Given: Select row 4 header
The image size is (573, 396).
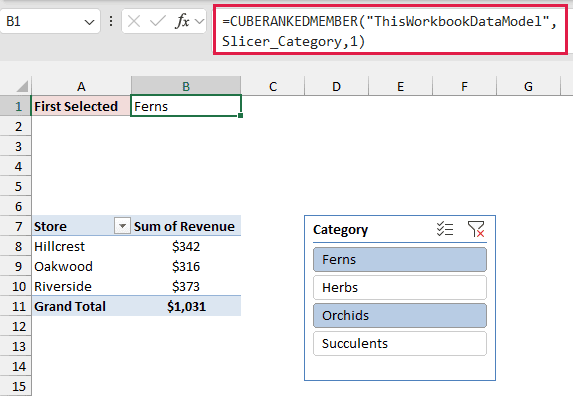Looking at the screenshot, I should tap(16, 166).
